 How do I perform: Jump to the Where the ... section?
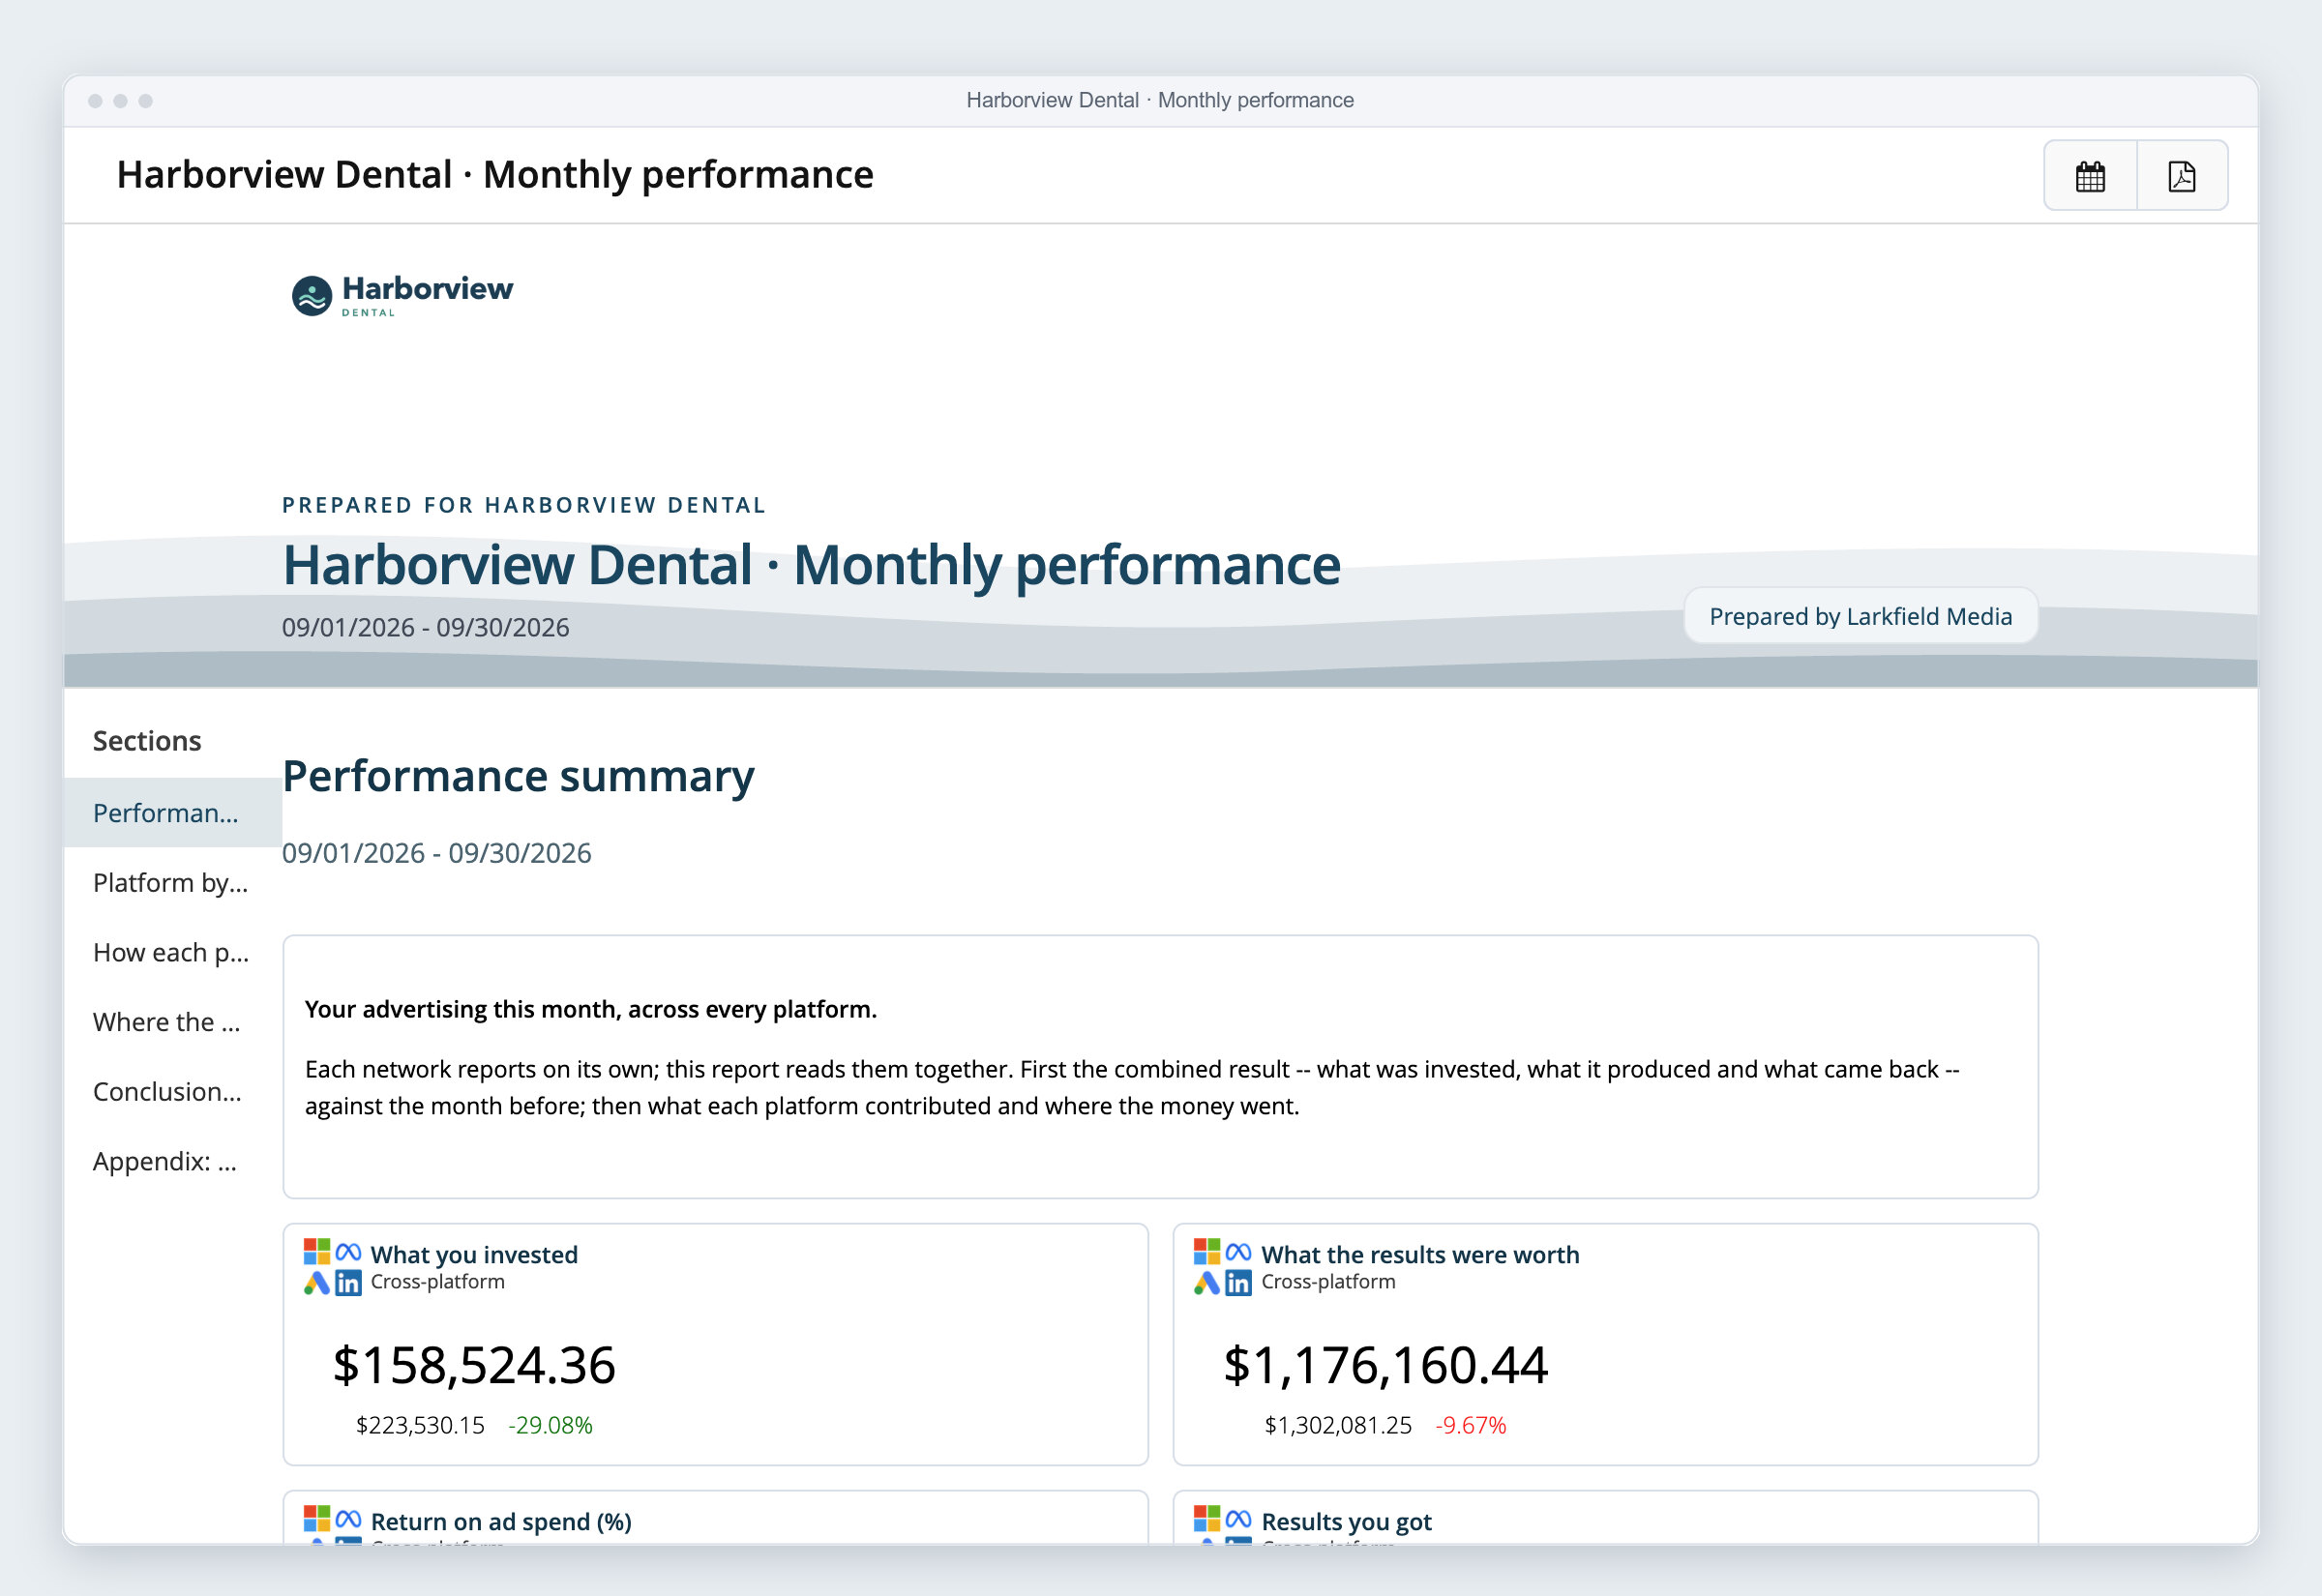173,1022
